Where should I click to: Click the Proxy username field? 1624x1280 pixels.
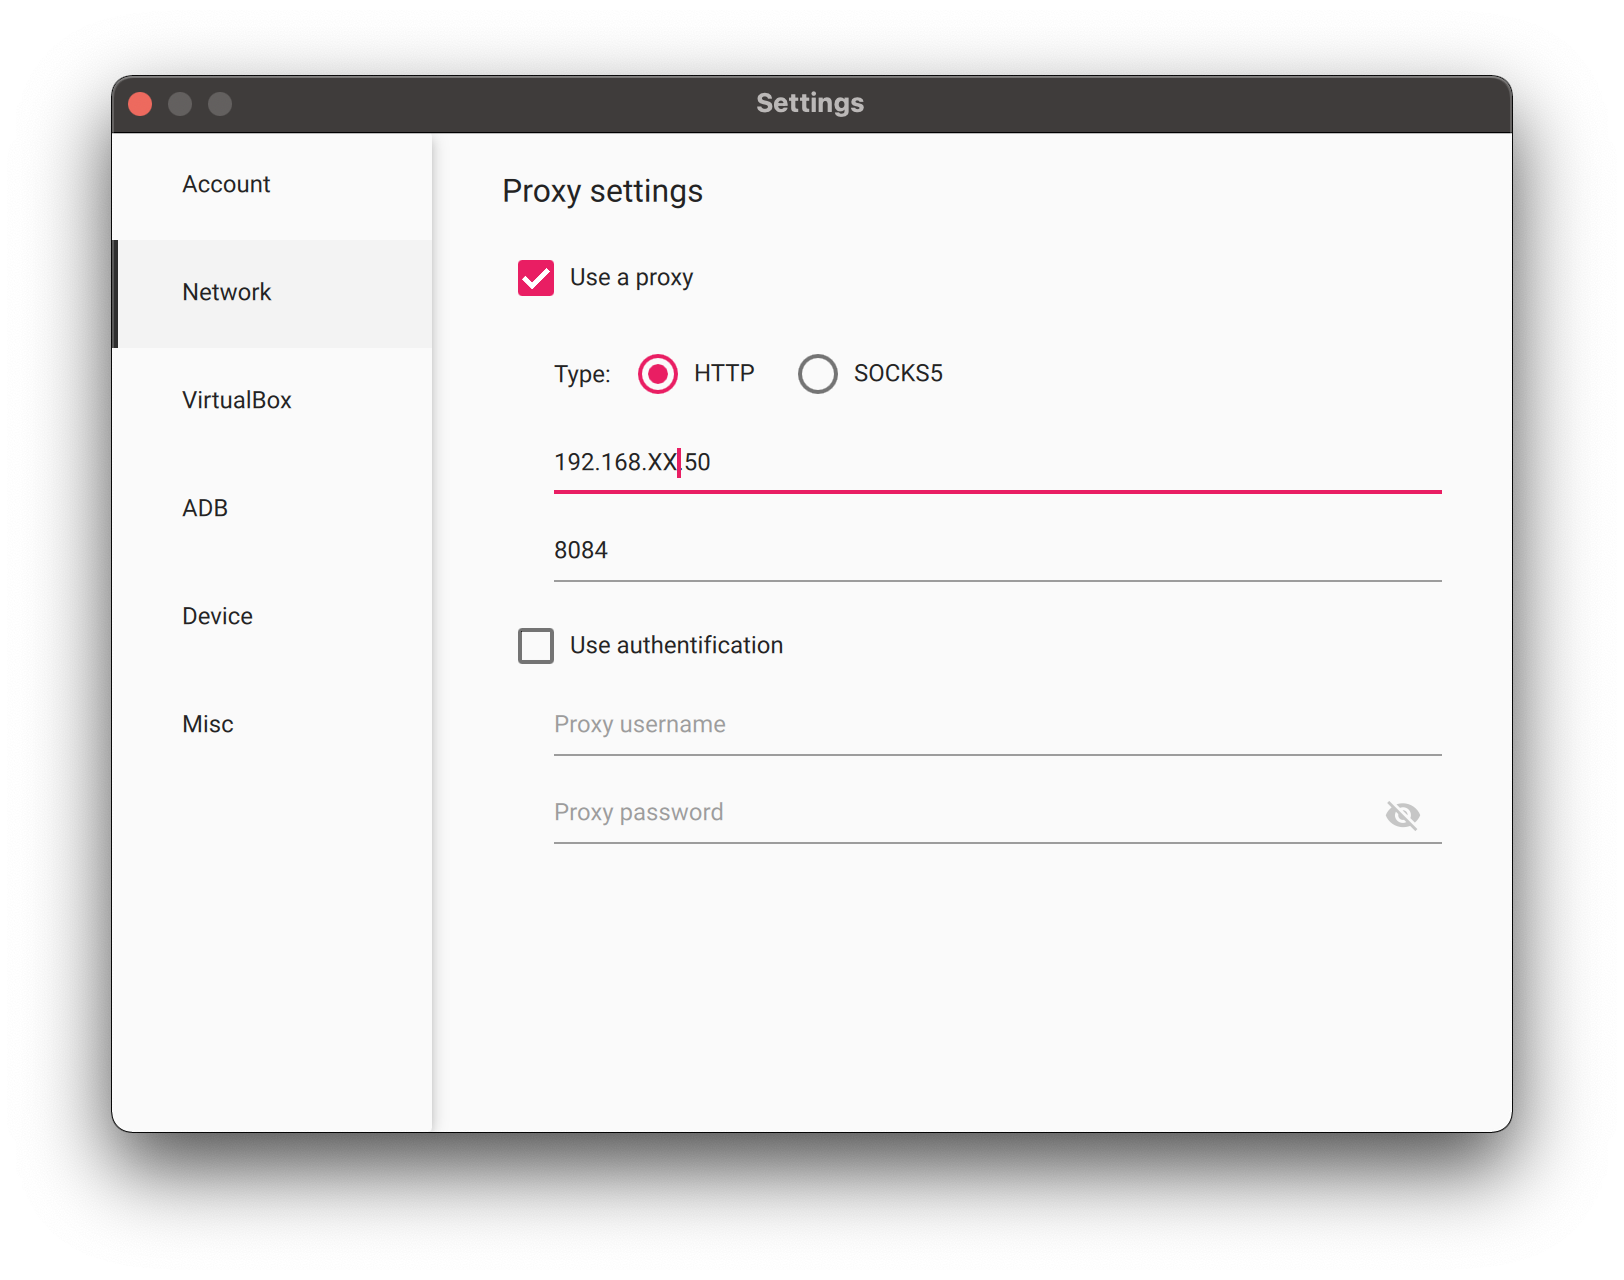900,724
